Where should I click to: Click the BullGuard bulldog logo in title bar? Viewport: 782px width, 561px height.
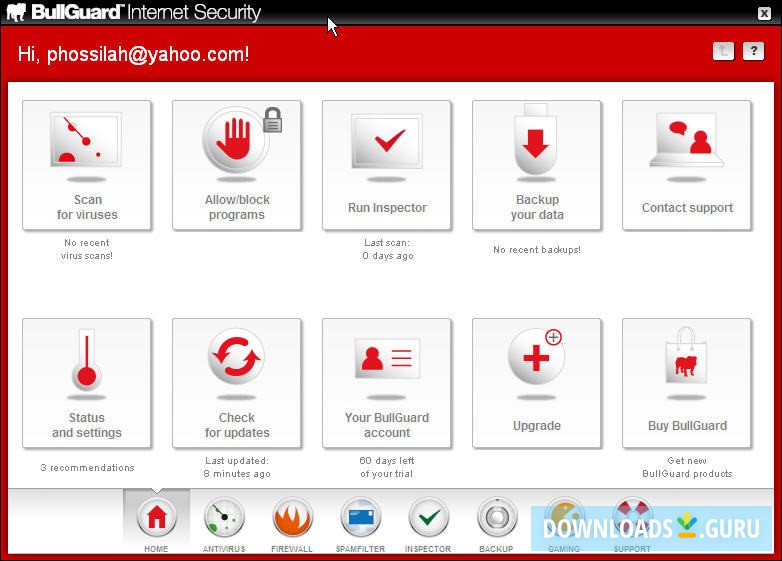[16, 12]
